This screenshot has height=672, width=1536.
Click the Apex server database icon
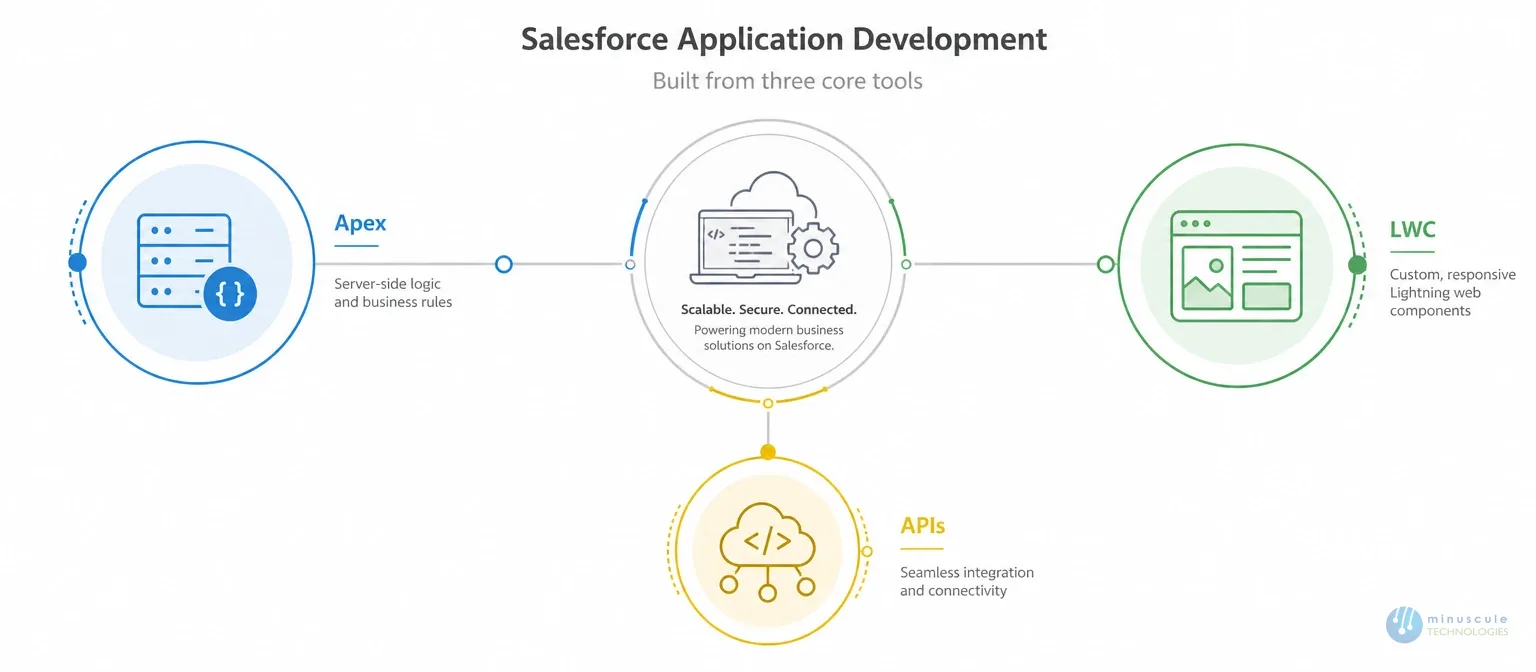coord(196,265)
